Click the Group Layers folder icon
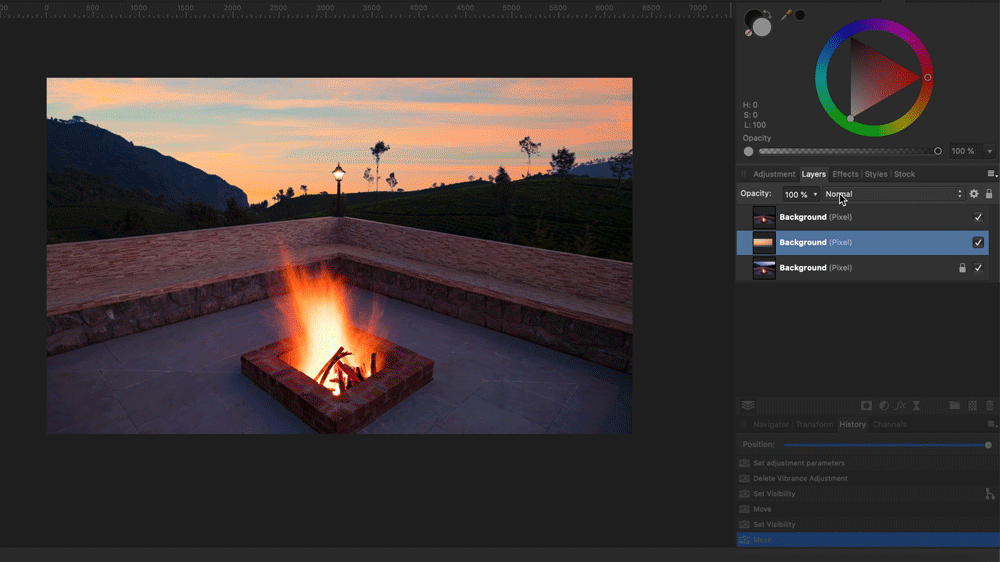This screenshot has height=562, width=1000. [x=954, y=405]
